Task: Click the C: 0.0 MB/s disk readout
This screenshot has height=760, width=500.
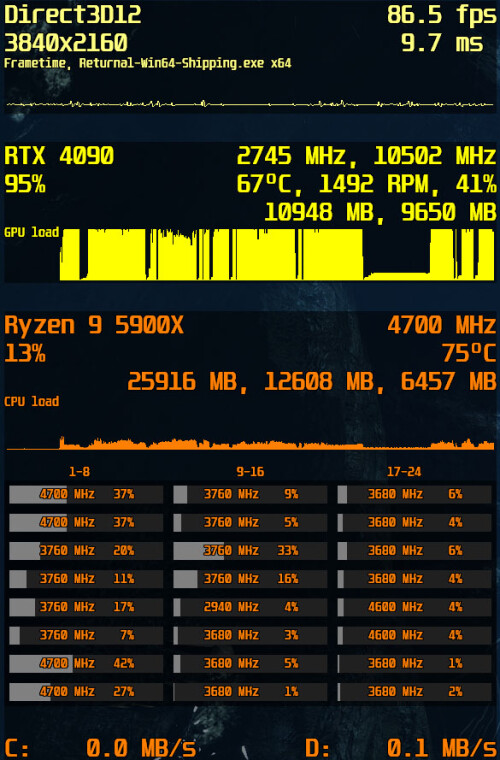Action: pyautogui.click(x=100, y=747)
